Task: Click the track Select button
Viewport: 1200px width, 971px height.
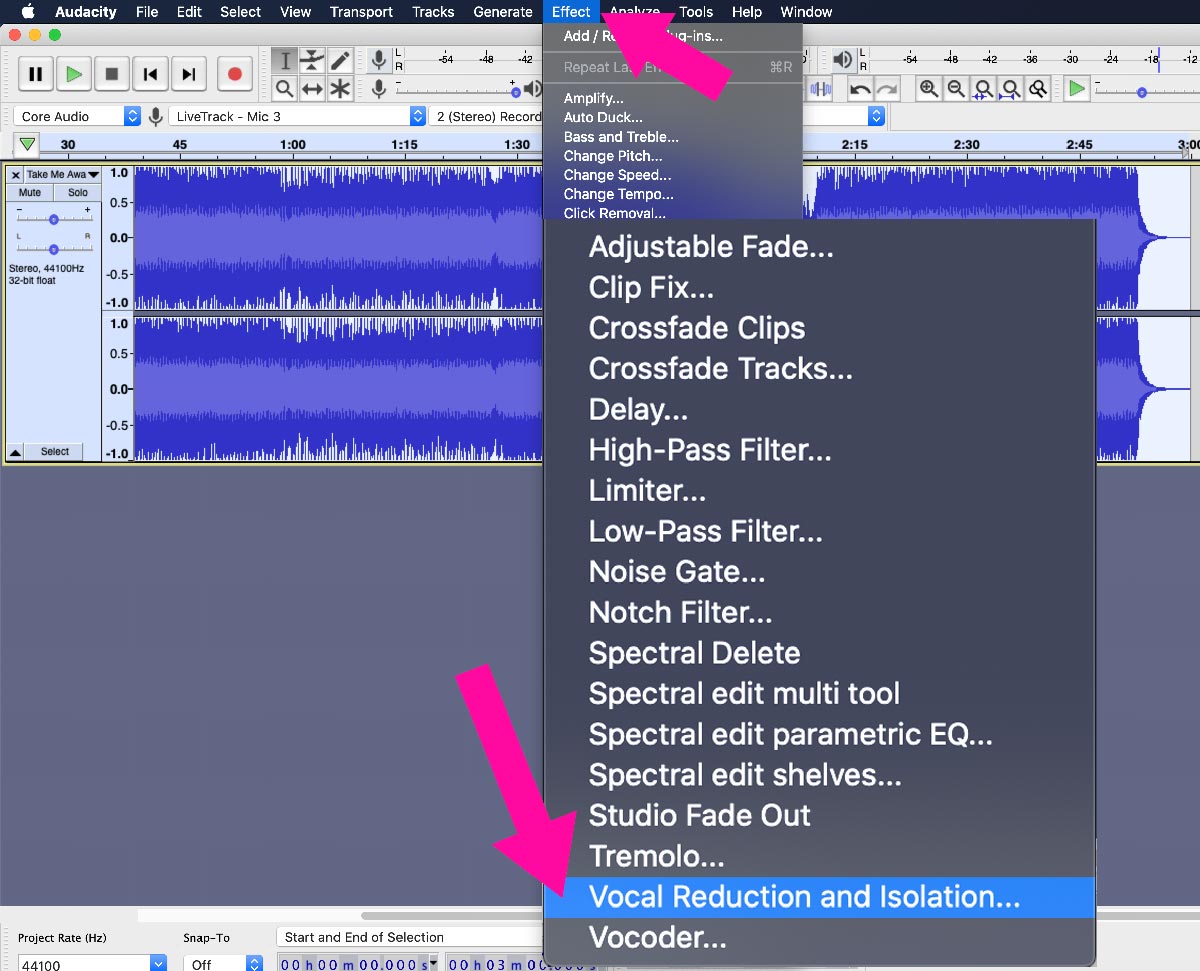Action: pyautogui.click(x=55, y=452)
